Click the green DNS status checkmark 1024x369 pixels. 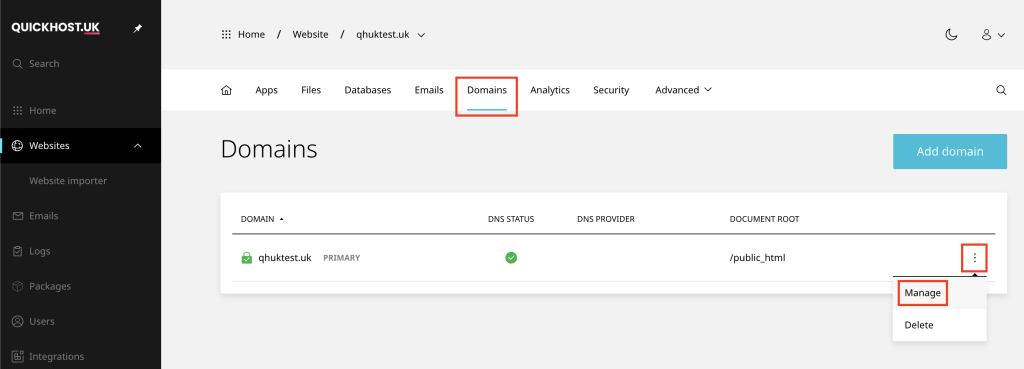point(511,258)
